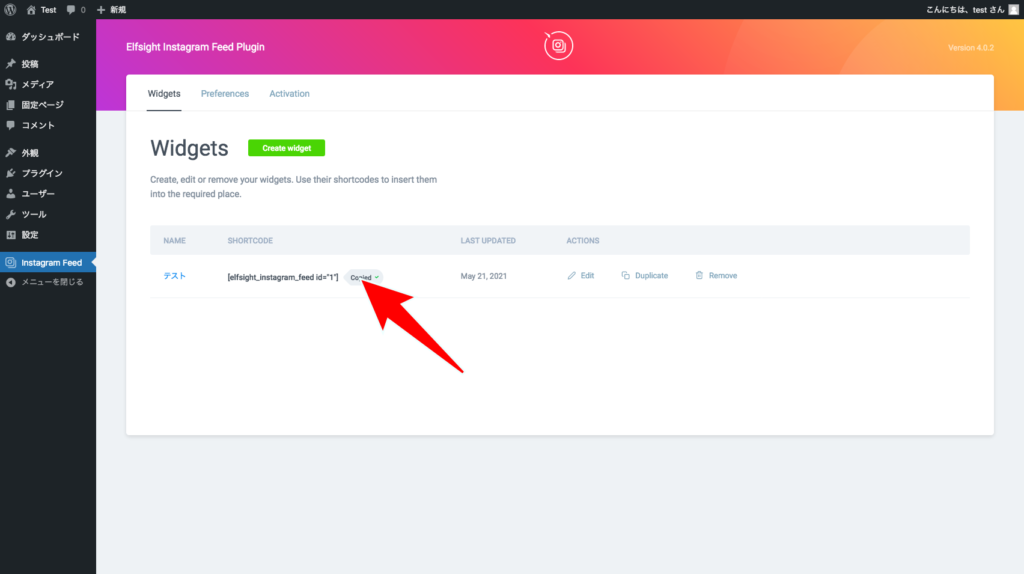Click the Copied shortcode button

365,277
